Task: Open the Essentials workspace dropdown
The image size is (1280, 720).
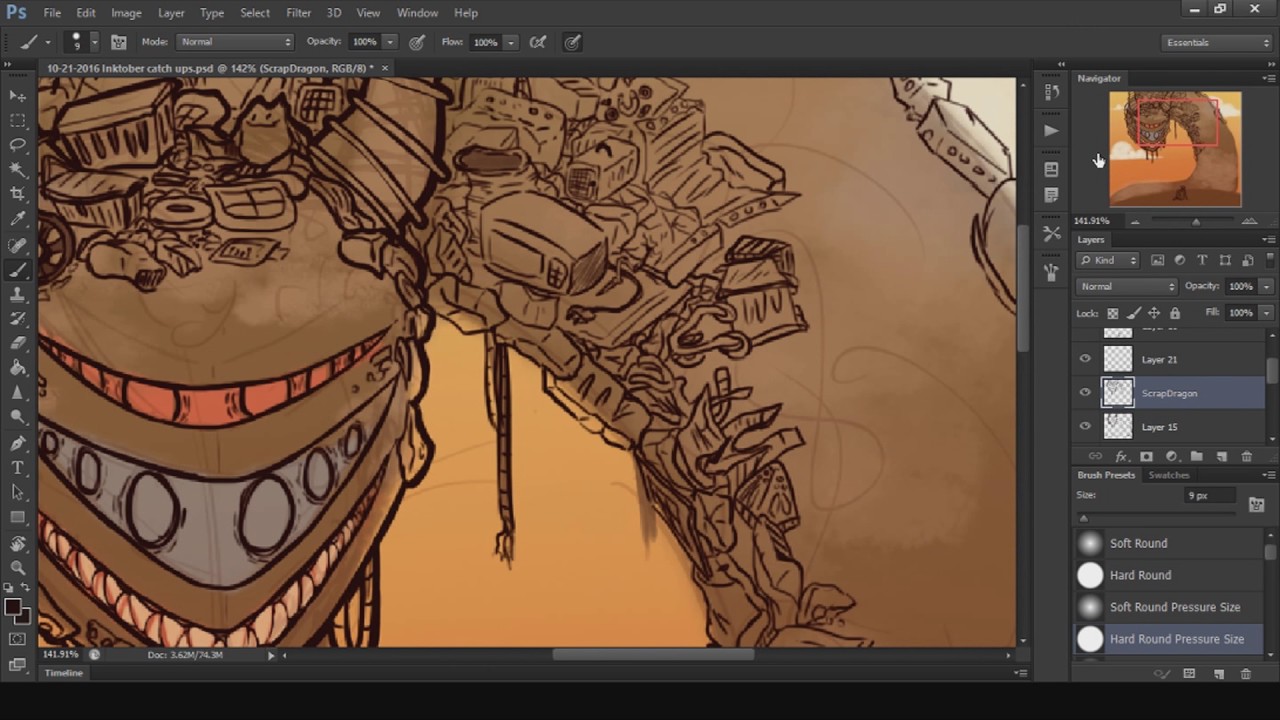Action: tap(1217, 42)
